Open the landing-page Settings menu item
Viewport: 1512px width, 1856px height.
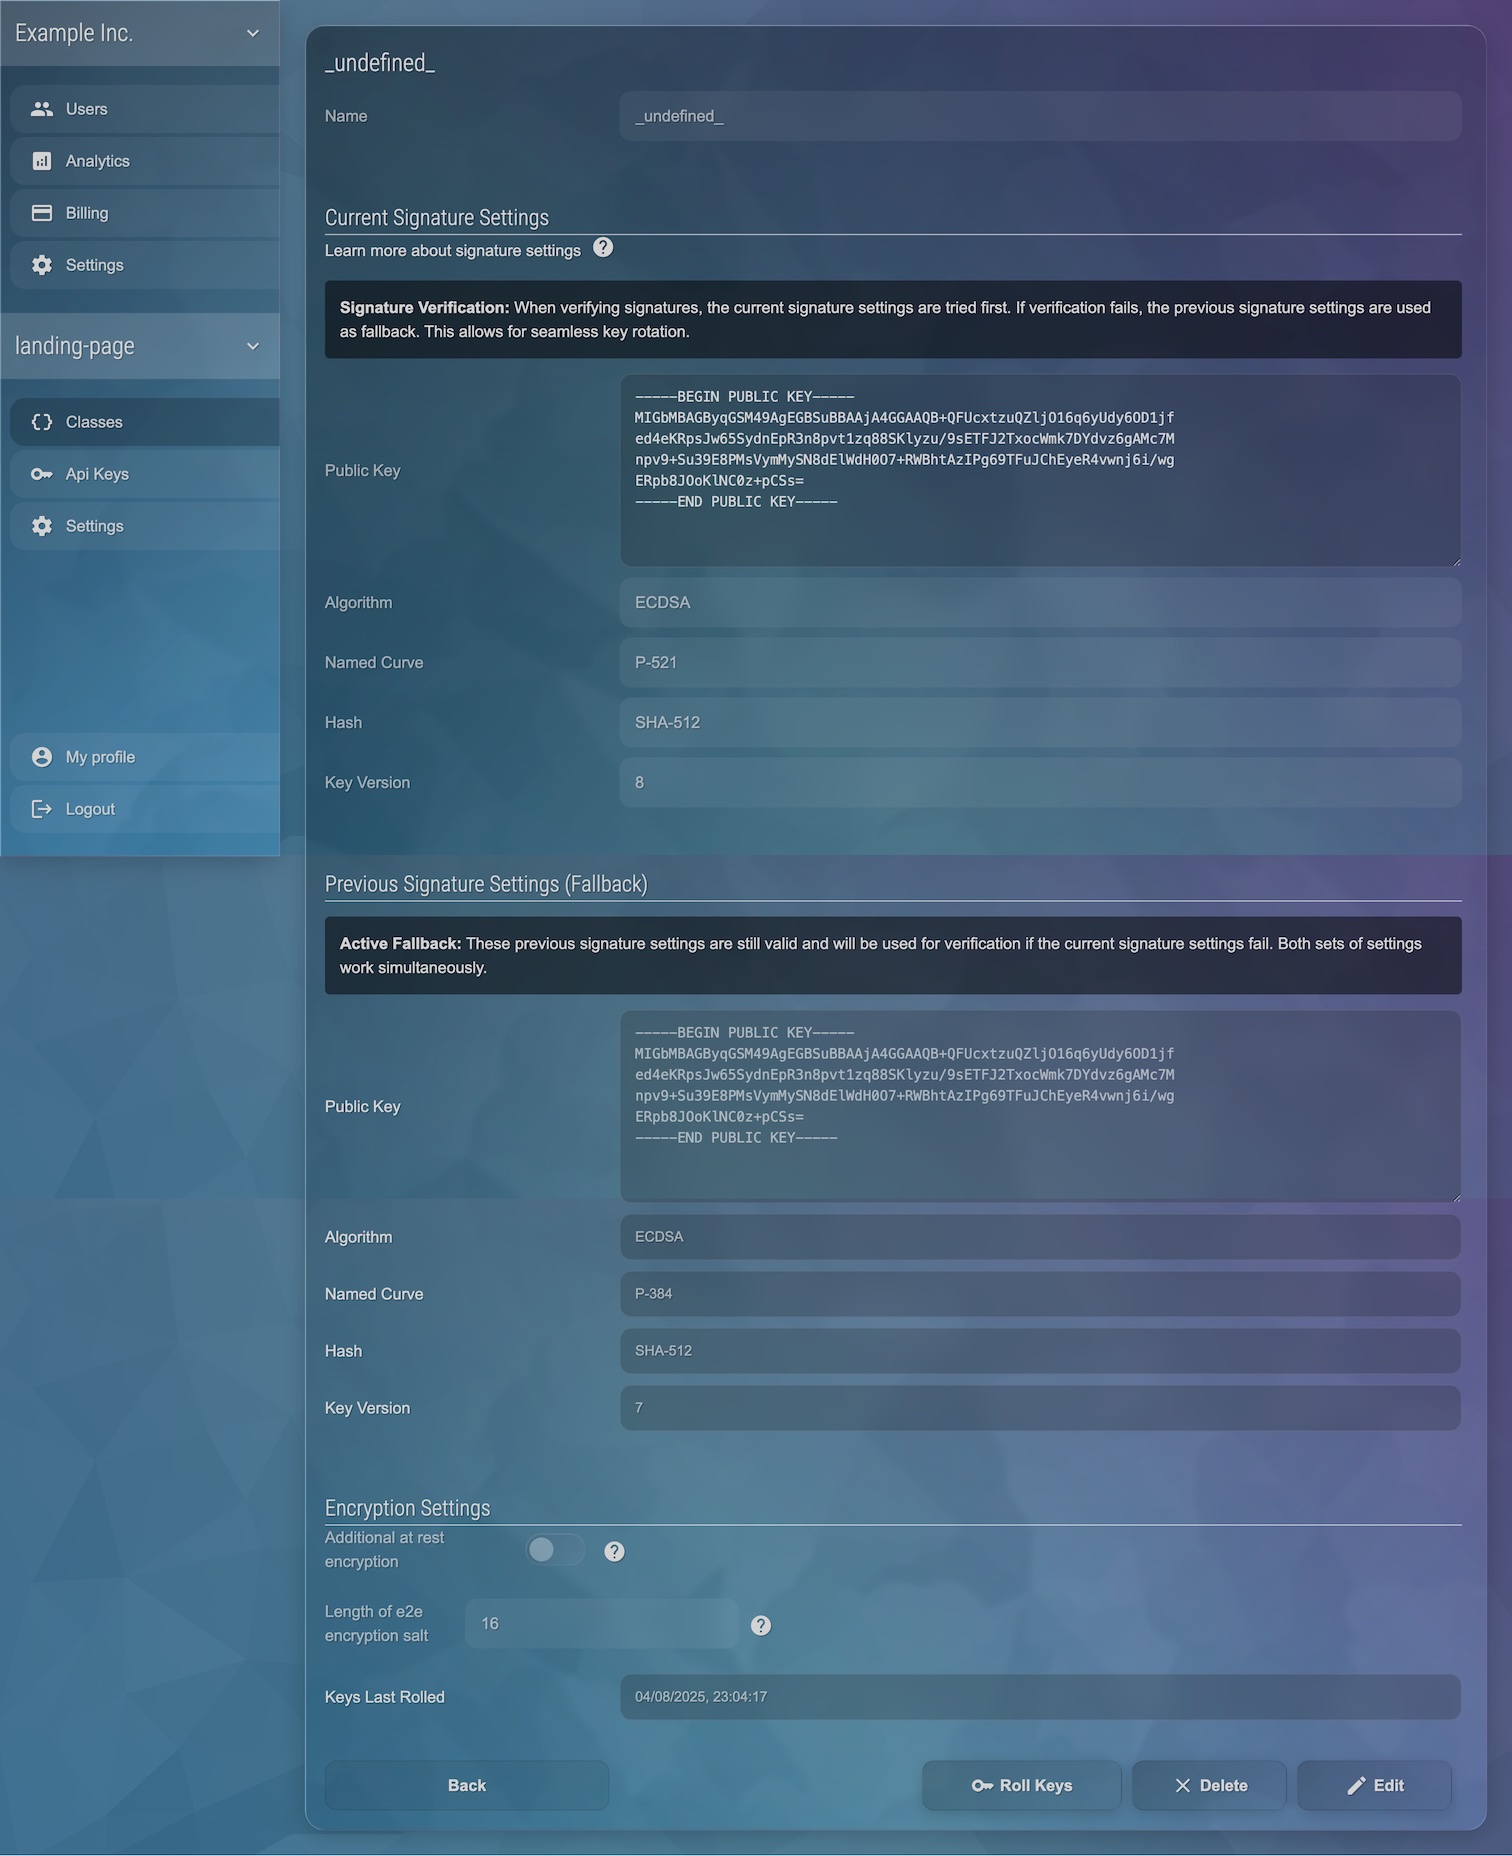(x=94, y=526)
